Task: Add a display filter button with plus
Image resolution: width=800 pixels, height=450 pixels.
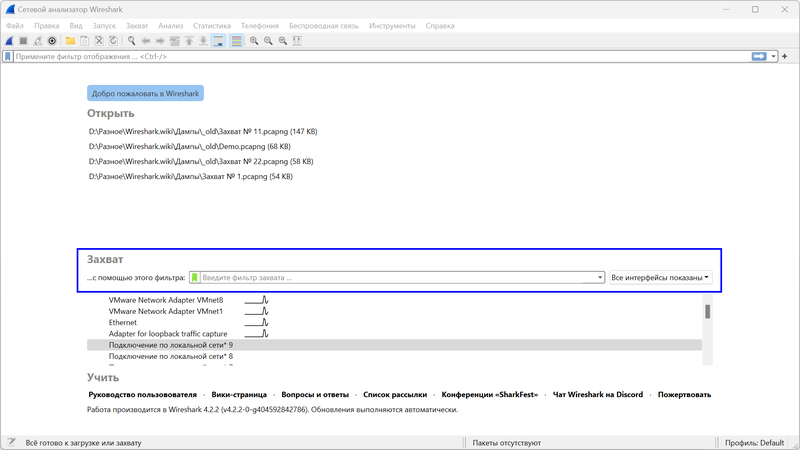Action: [785, 57]
